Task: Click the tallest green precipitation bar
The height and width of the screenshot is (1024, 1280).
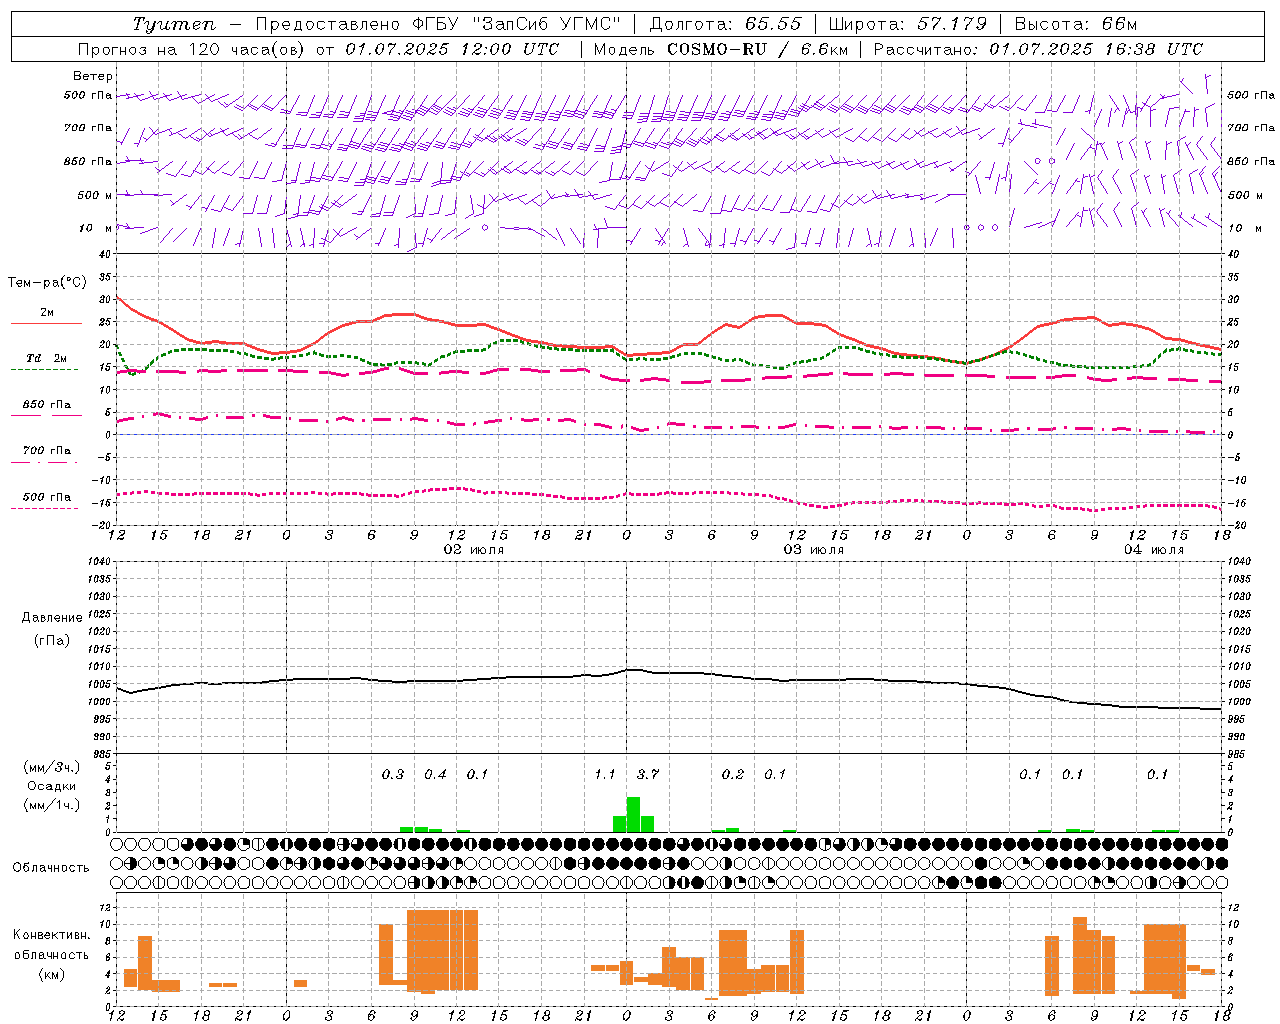Action: (633, 814)
